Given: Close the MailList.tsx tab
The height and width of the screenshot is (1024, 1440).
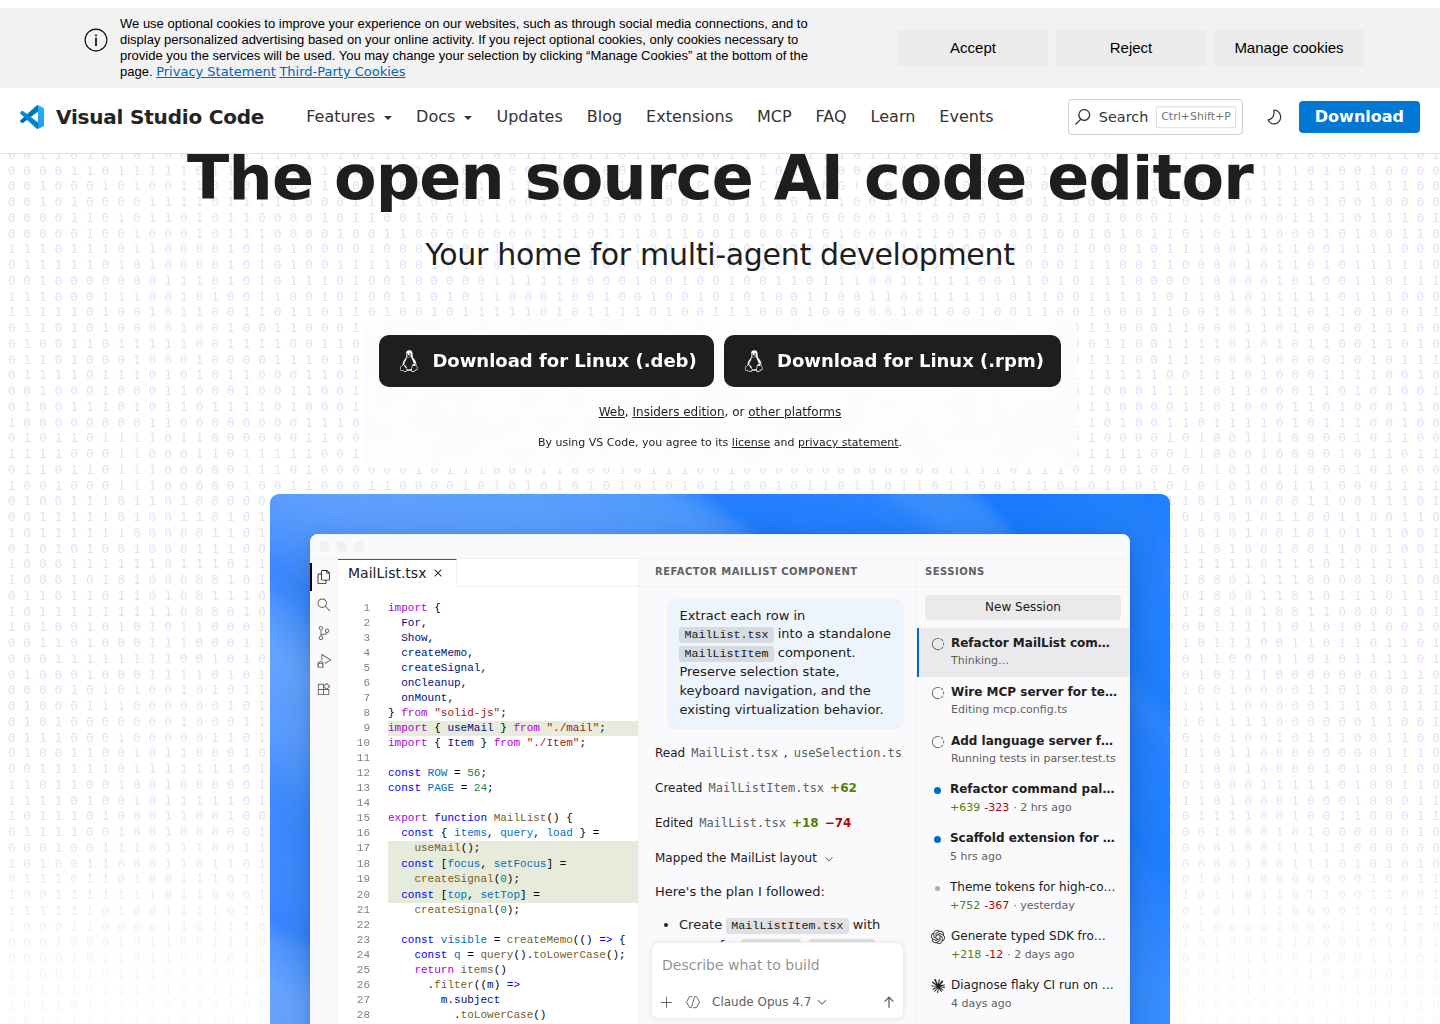Looking at the screenshot, I should pyautogui.click(x=438, y=573).
